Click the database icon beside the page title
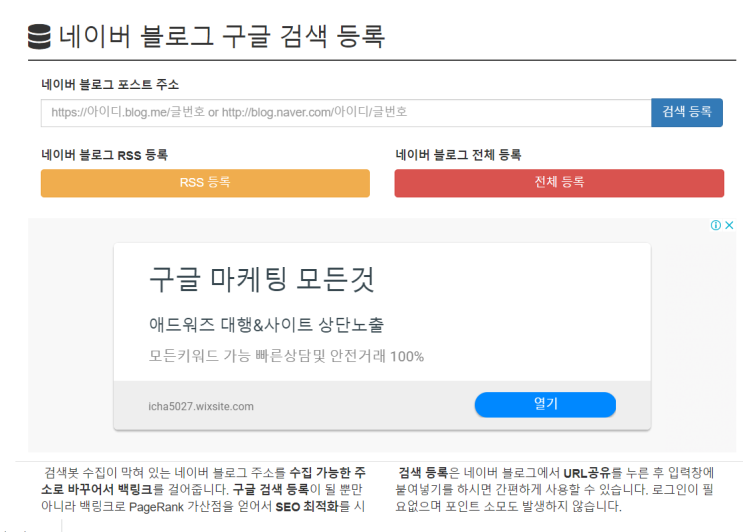This screenshot has height=532, width=743. (x=39, y=36)
